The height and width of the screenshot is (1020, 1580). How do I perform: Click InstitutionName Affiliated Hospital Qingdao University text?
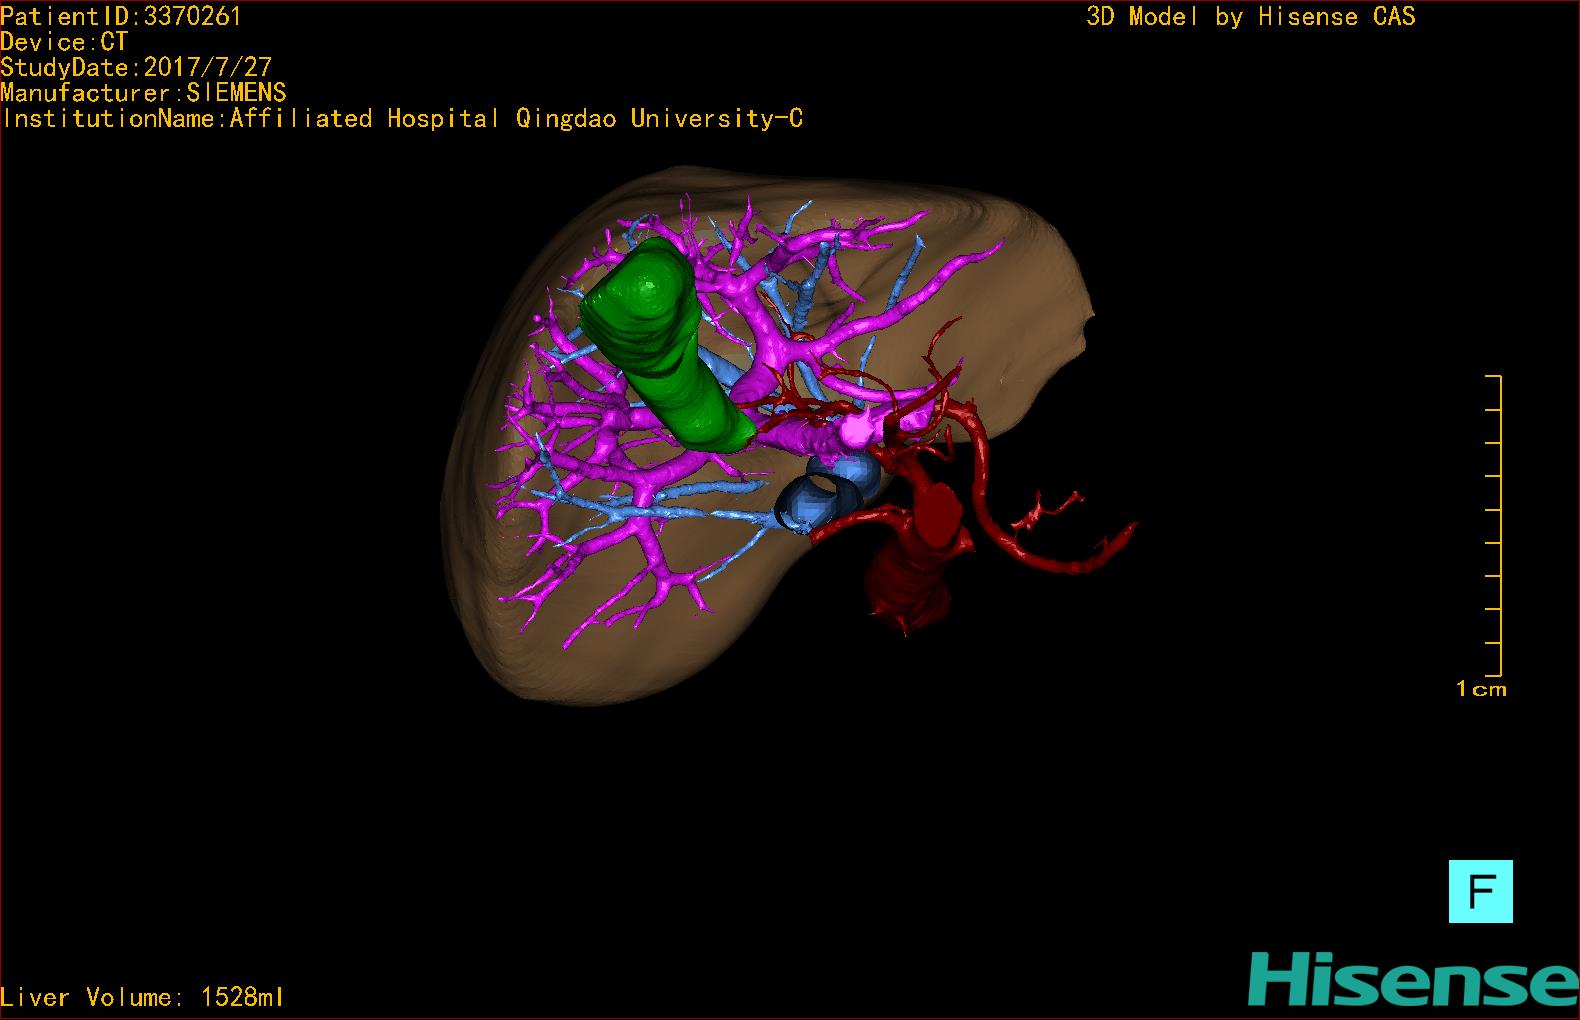point(402,119)
